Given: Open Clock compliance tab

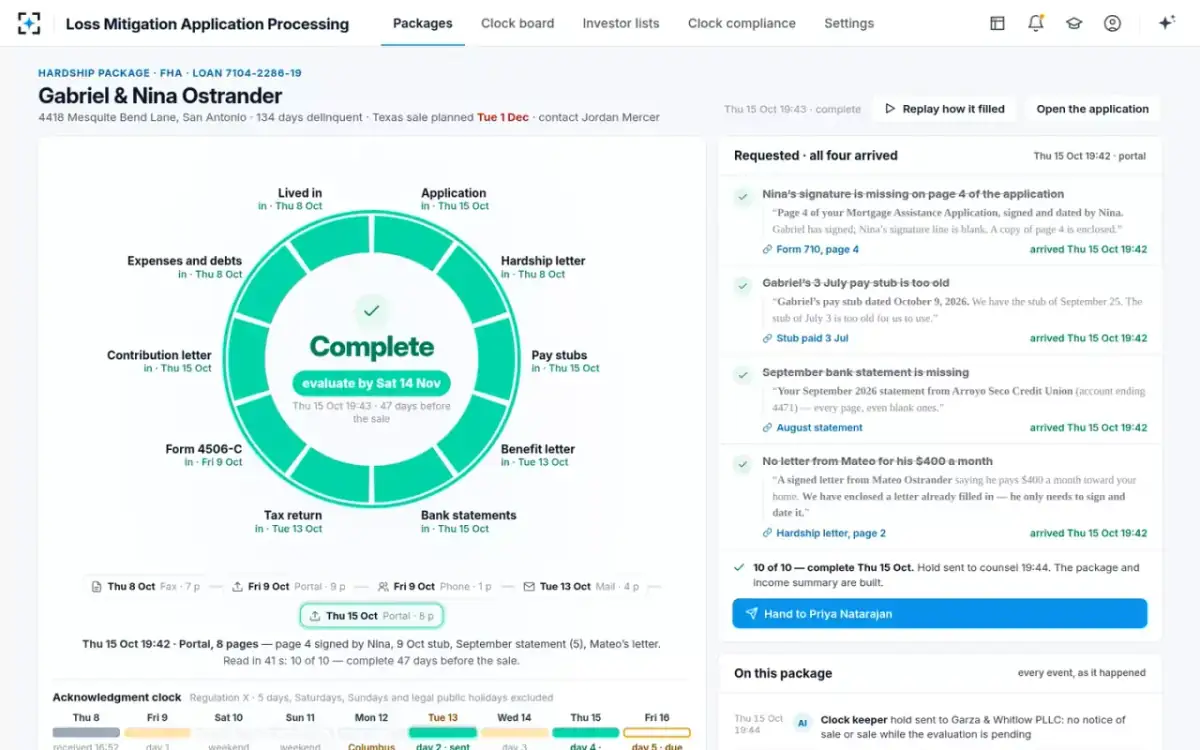Looking at the screenshot, I should [x=742, y=23].
